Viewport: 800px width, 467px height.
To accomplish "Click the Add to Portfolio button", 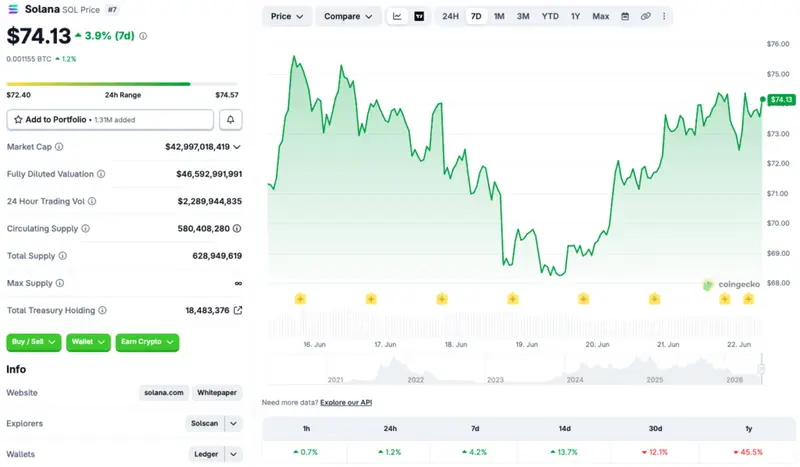I will (x=110, y=119).
